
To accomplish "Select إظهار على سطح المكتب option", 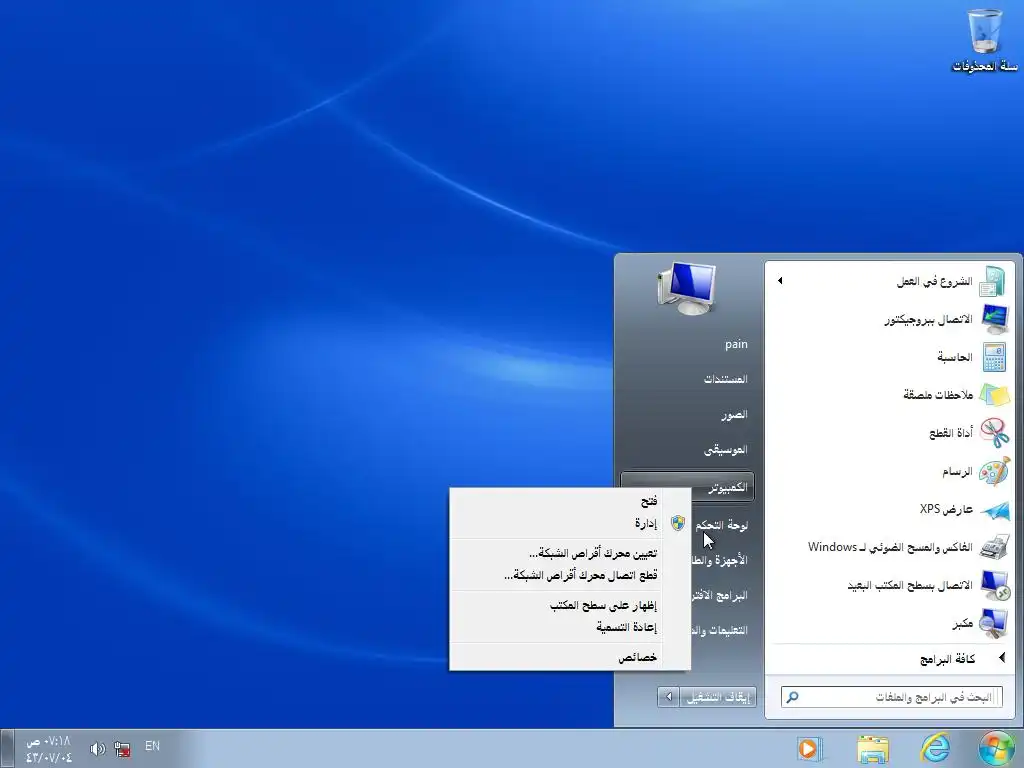I will point(569,605).
